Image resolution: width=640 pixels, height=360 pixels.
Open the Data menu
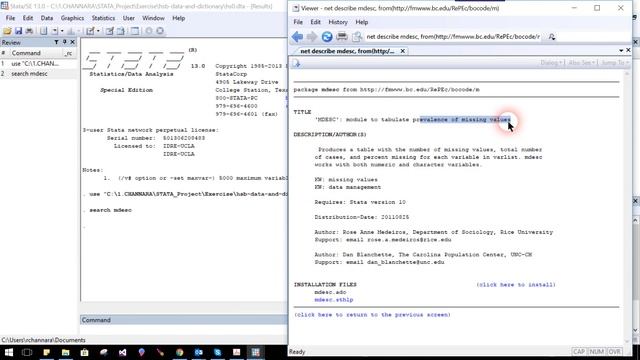[47, 18]
